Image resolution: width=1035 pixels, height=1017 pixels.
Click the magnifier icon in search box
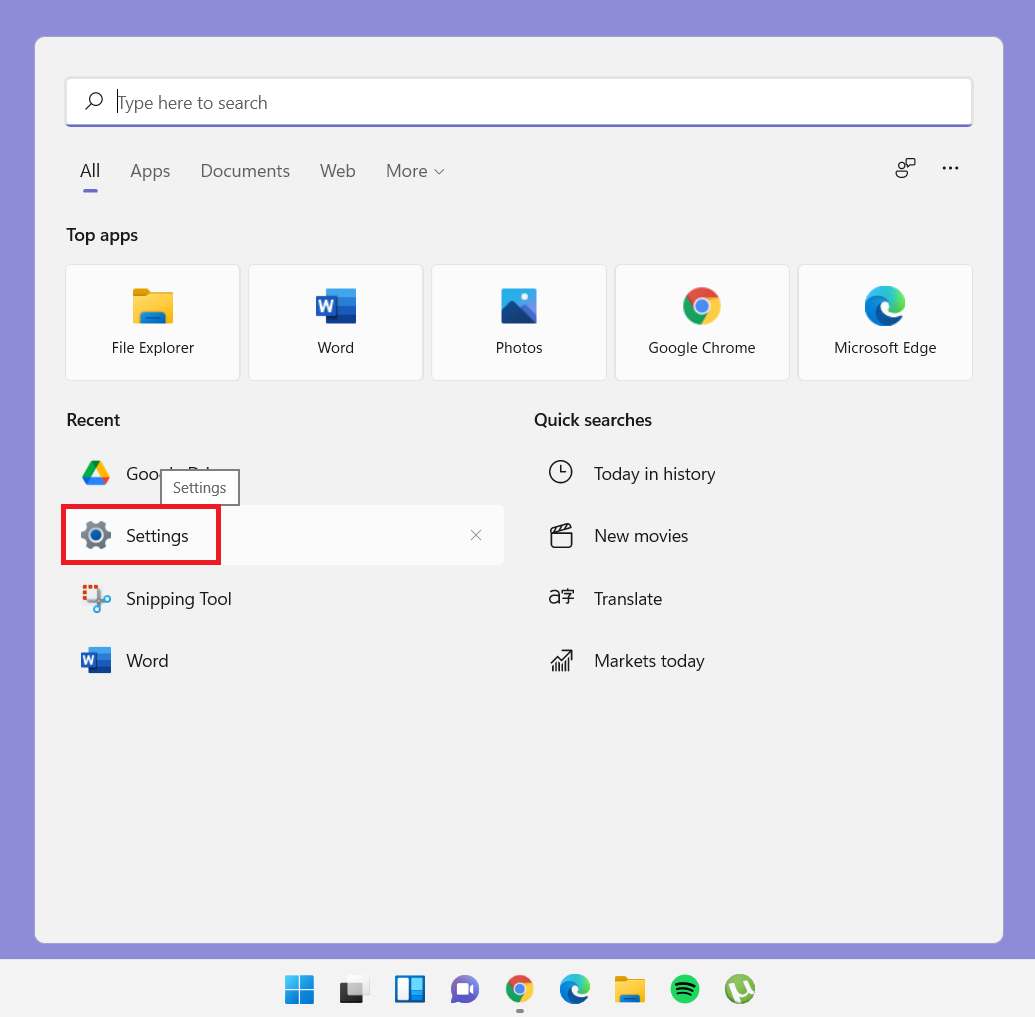94,101
